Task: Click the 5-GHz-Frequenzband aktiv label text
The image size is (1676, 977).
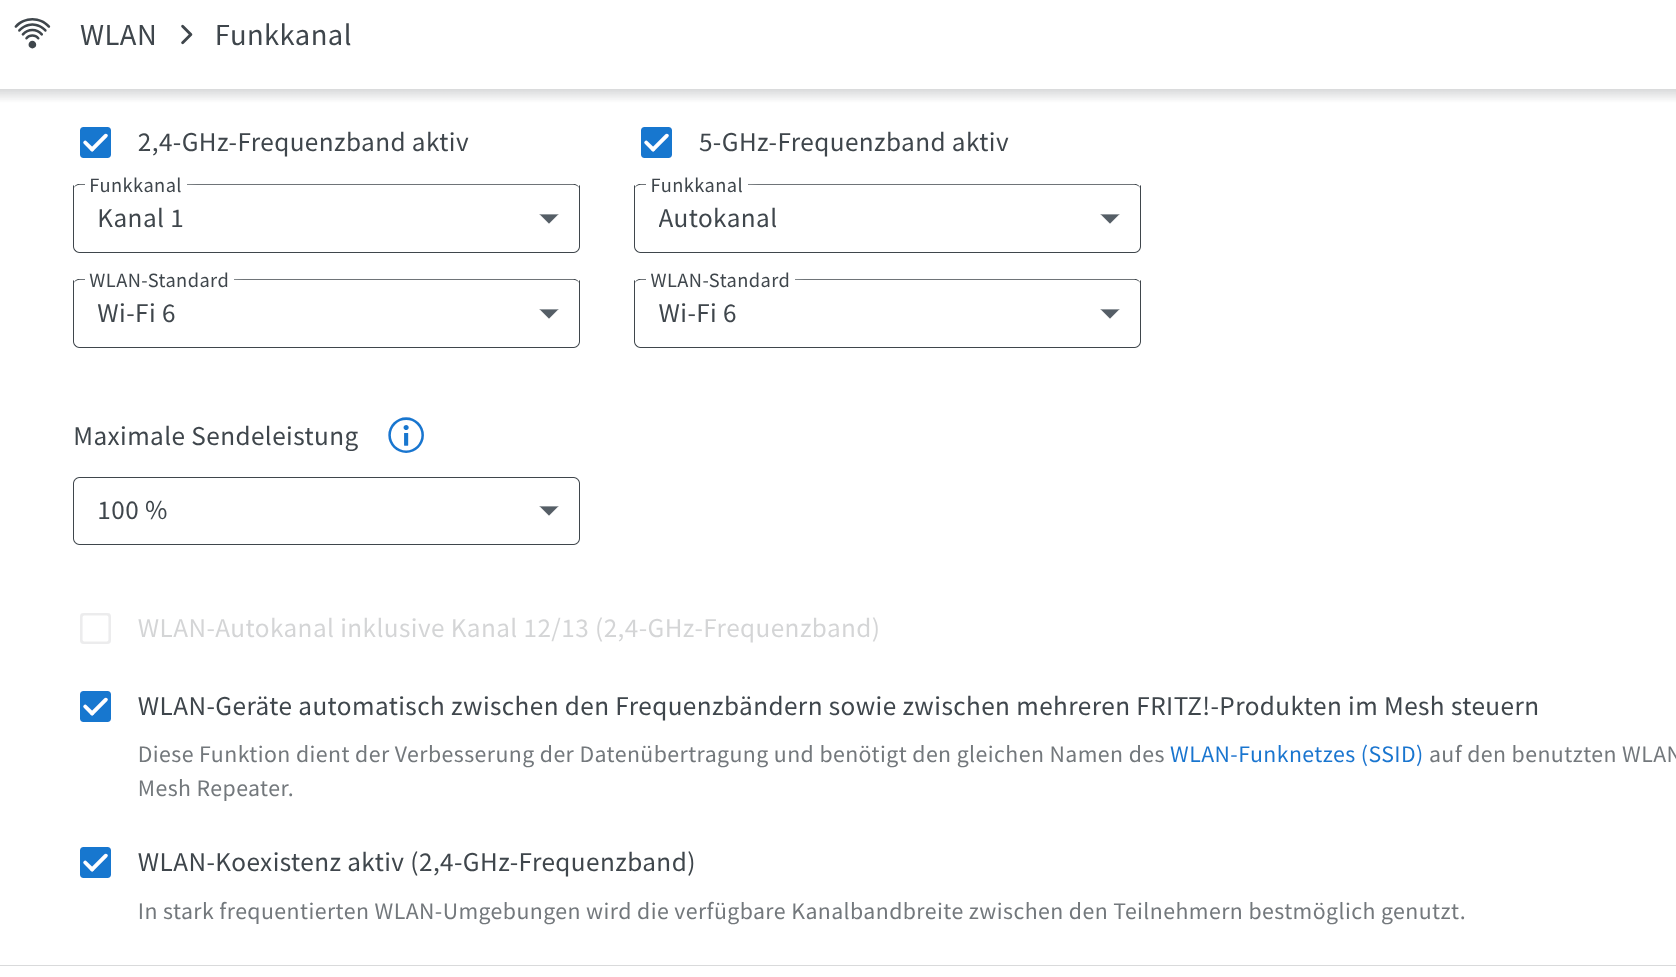Action: point(853,143)
